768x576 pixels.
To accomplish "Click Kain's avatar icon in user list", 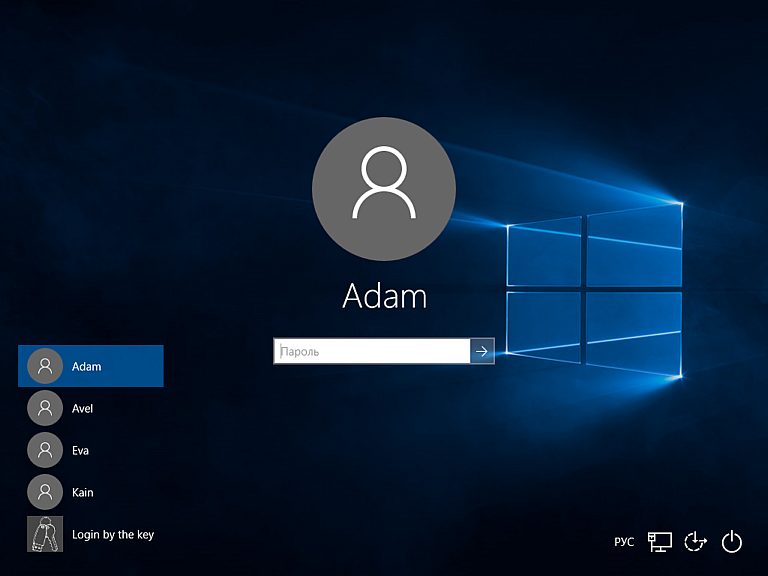I will pos(45,492).
